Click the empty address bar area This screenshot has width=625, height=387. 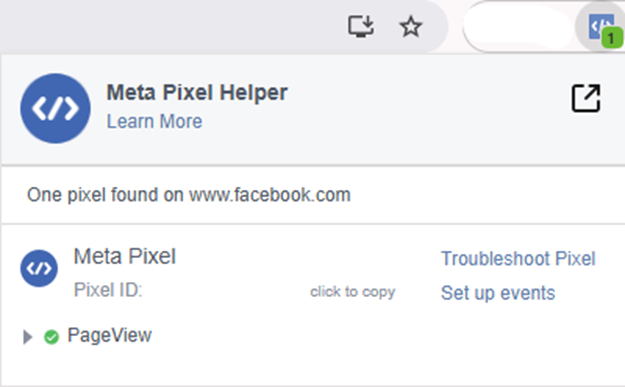click(171, 26)
